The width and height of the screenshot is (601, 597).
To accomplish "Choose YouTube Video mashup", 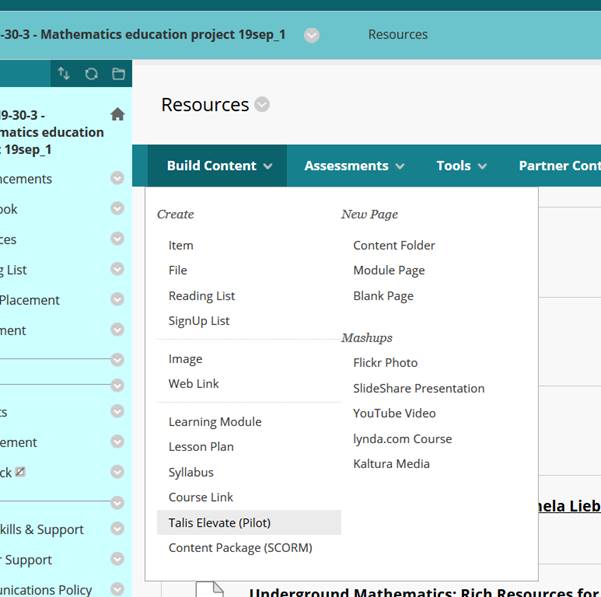I will tap(394, 413).
